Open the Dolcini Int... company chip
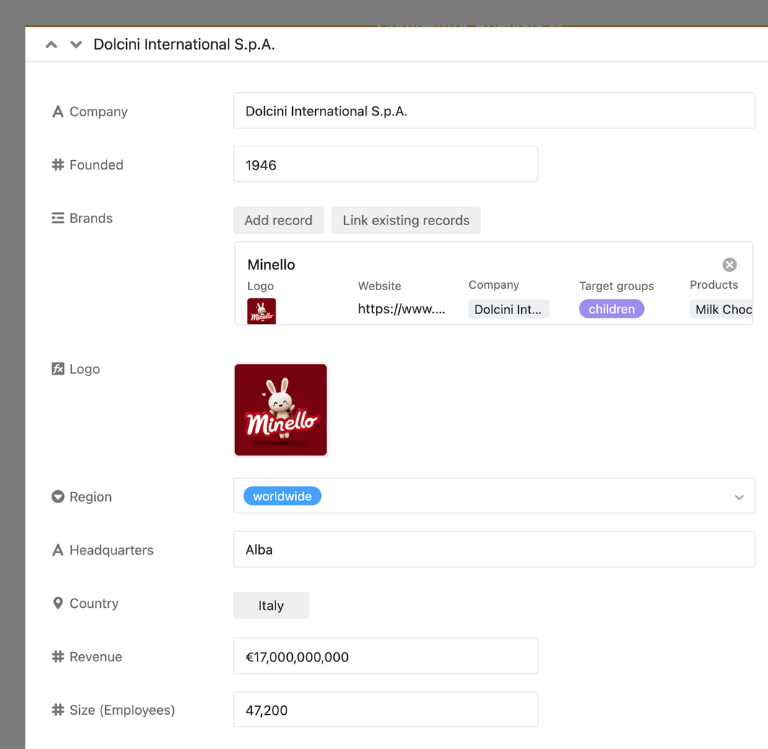The image size is (768, 749). [508, 309]
